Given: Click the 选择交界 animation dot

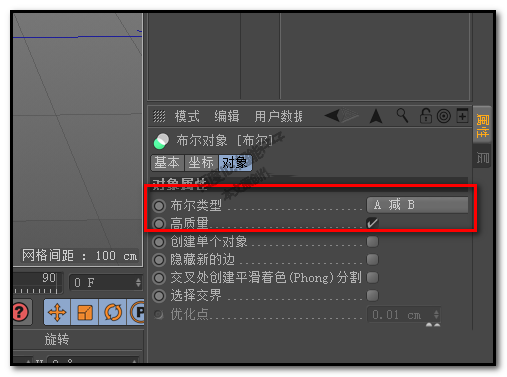Looking at the screenshot, I should tap(159, 296).
